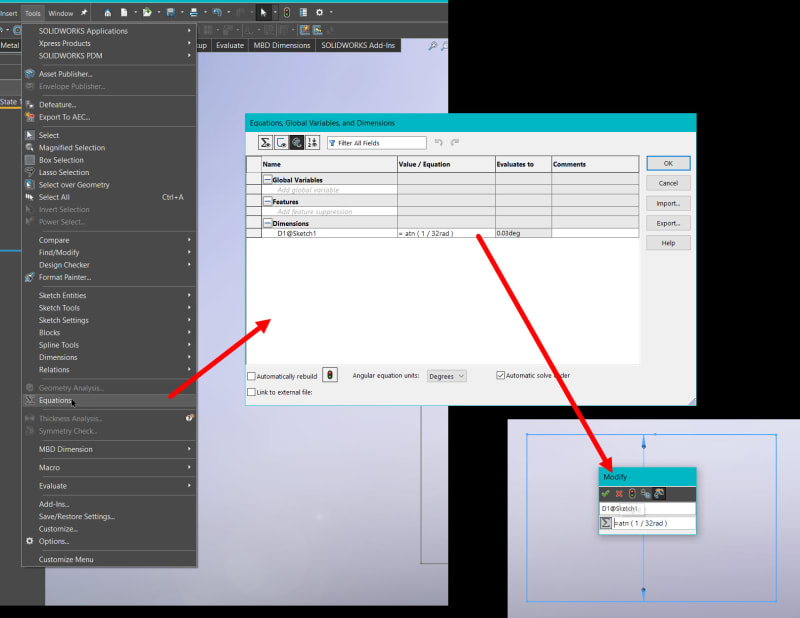Viewport: 800px width, 618px height.
Task: Click the Sketch Equation View icon
Action: (x=281, y=143)
